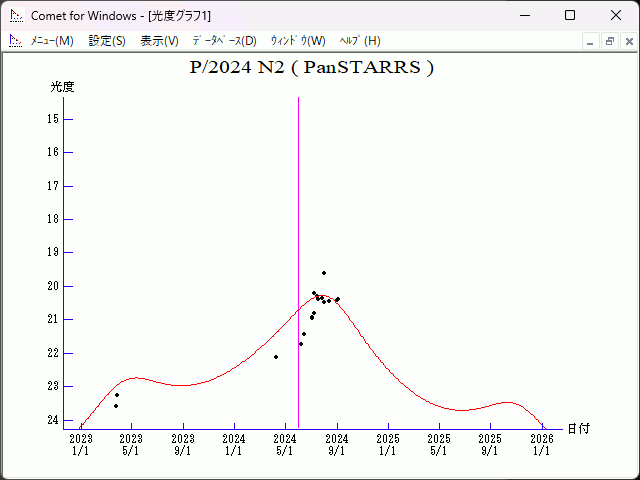Maximize the Comet for Windows window
The height and width of the screenshot is (480, 640).
click(569, 15)
